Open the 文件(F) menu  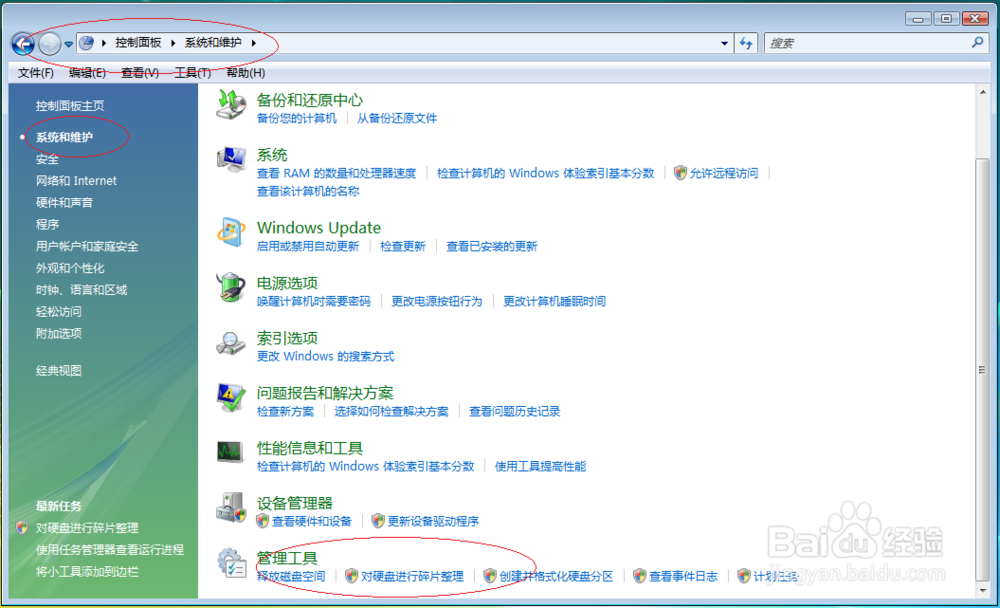36,73
